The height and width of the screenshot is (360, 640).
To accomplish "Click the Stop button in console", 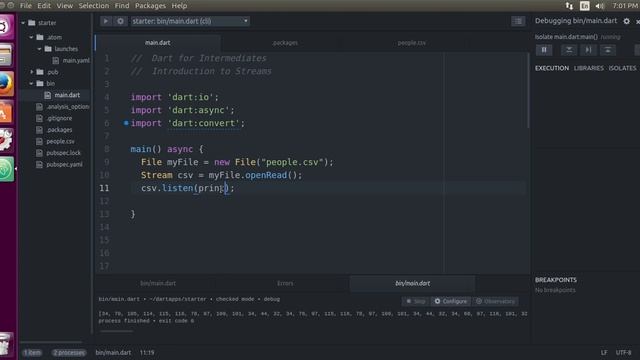I will pos(415,301).
